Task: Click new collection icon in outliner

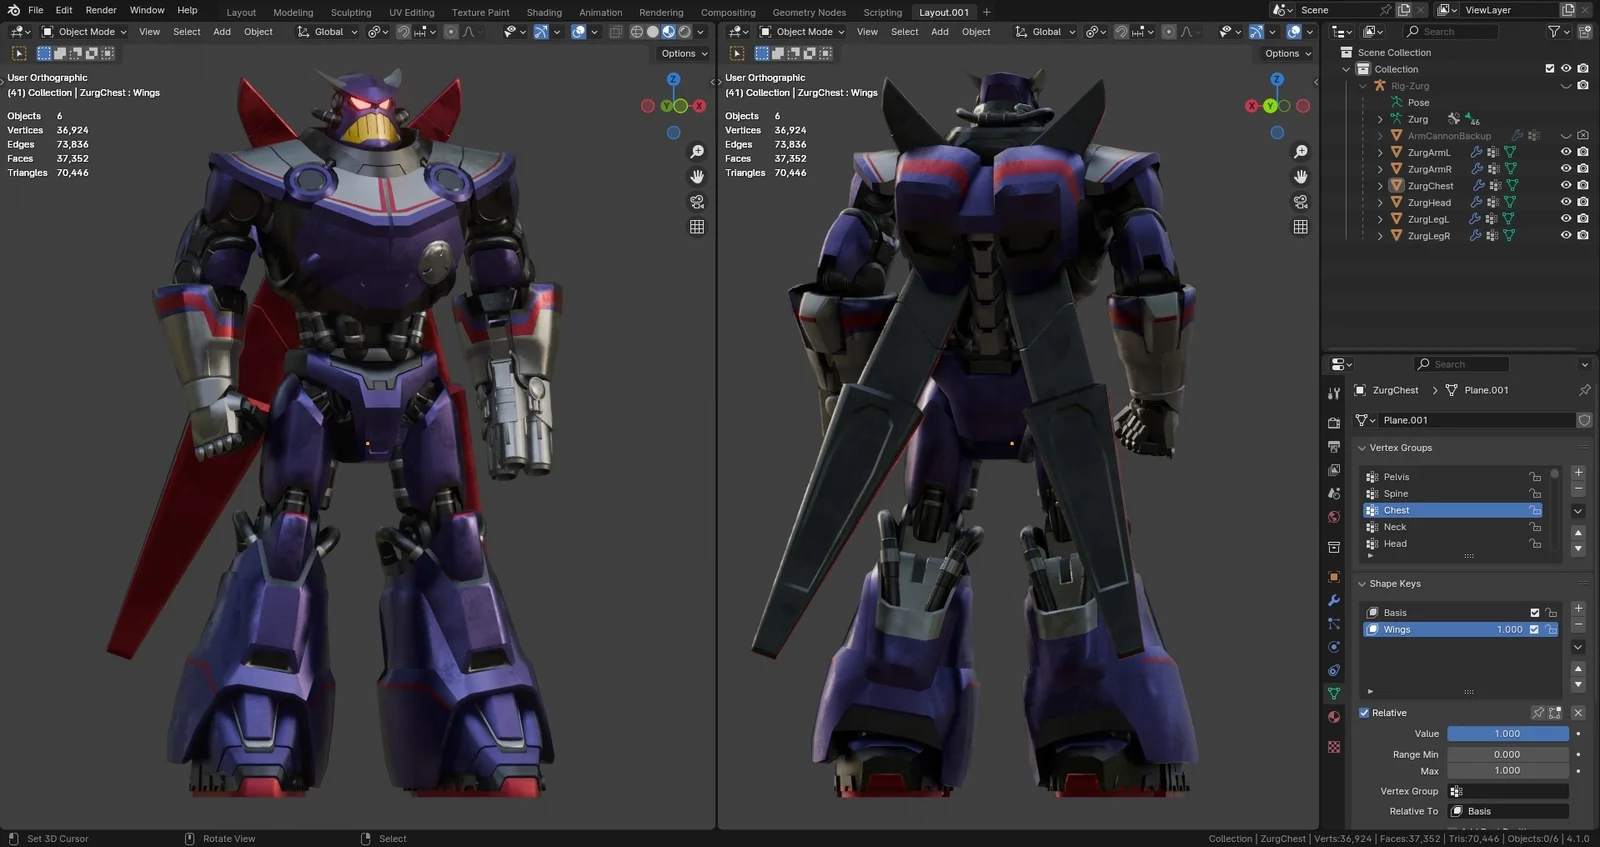Action: tap(1585, 32)
